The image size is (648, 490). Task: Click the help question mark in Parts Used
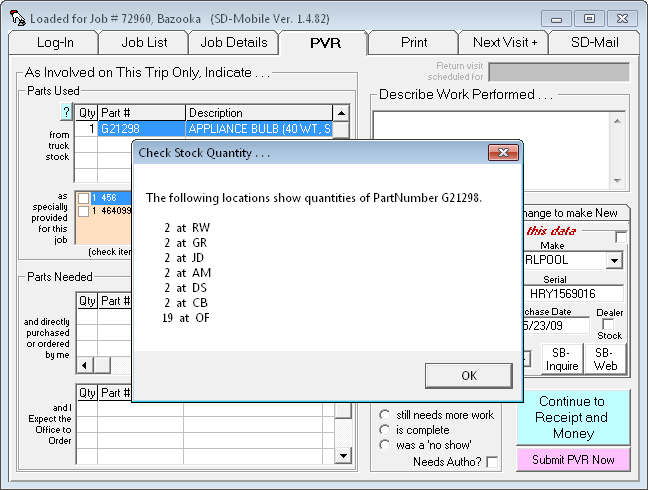67,112
